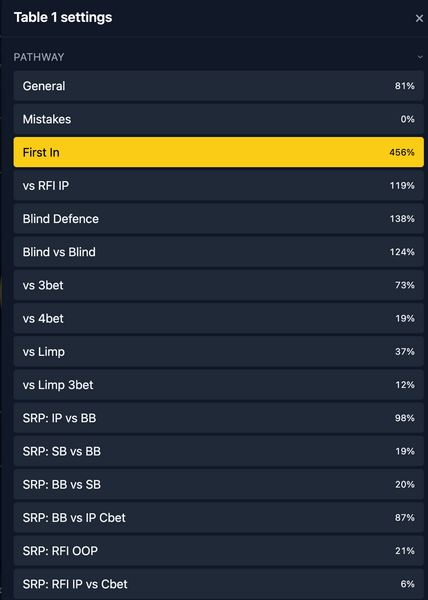Viewport: 428px width, 600px height.
Task: Select Blind vs Blind pathway
Action: point(218,252)
